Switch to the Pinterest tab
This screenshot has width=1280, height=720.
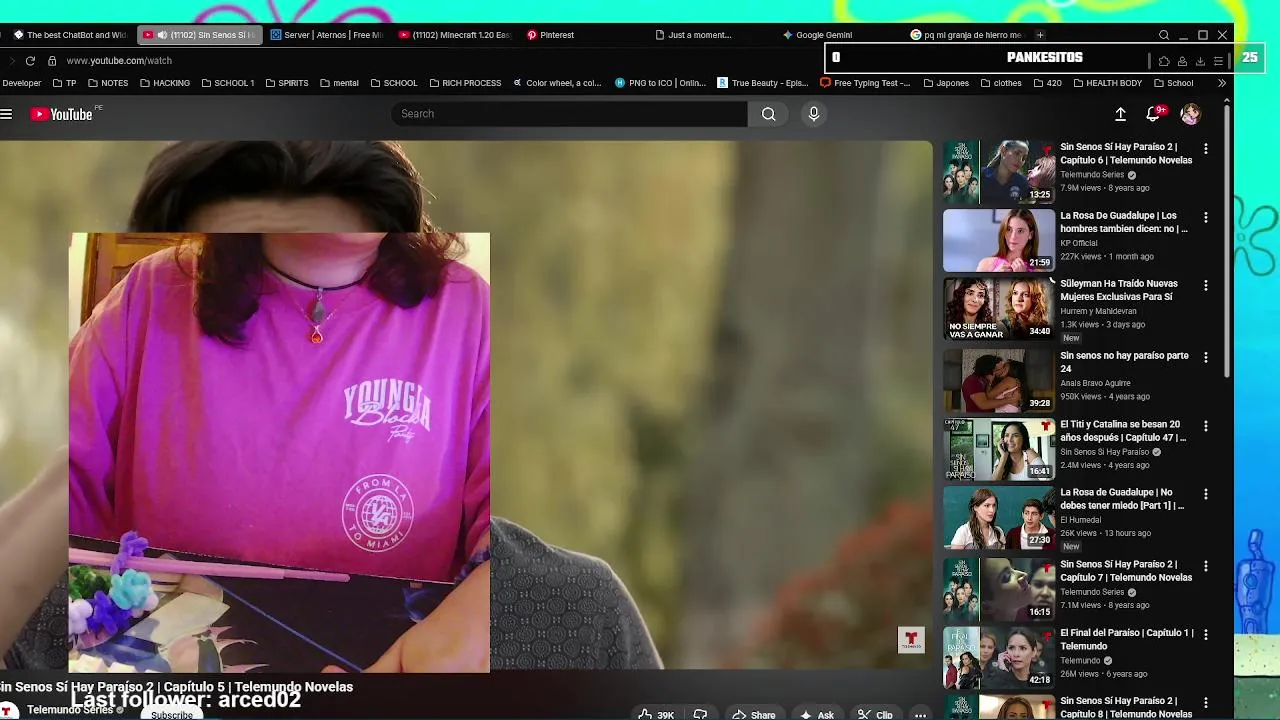(x=551, y=35)
